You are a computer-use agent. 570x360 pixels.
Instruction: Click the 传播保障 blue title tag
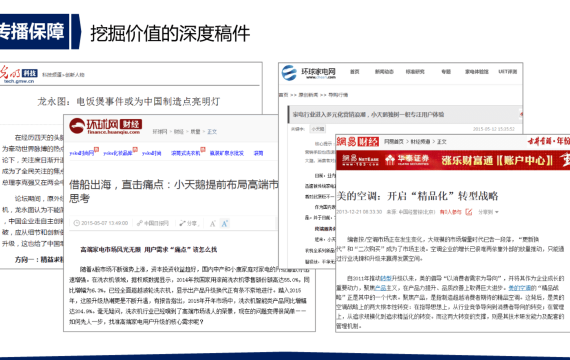click(x=34, y=31)
